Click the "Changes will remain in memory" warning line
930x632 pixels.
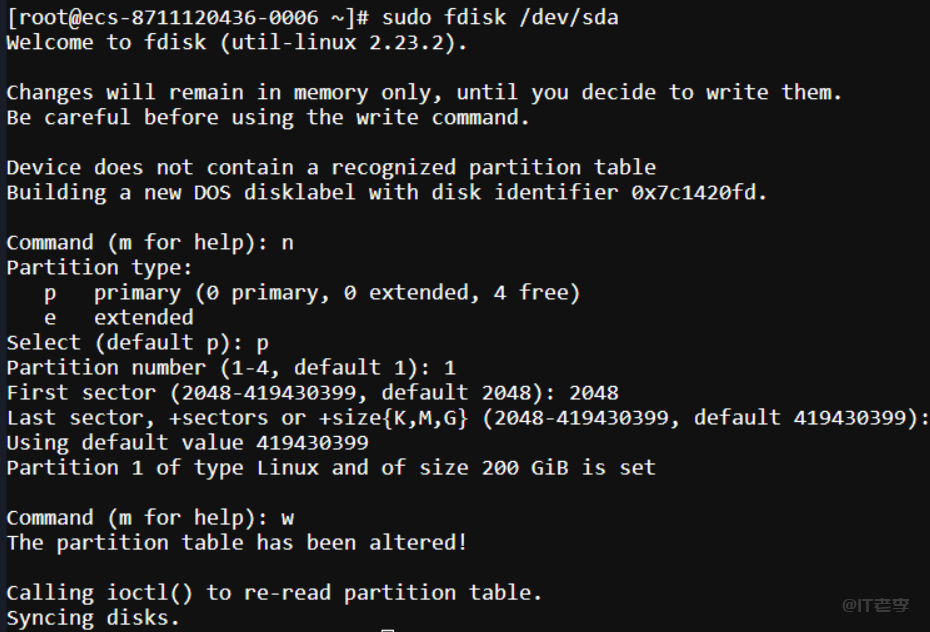tap(424, 92)
